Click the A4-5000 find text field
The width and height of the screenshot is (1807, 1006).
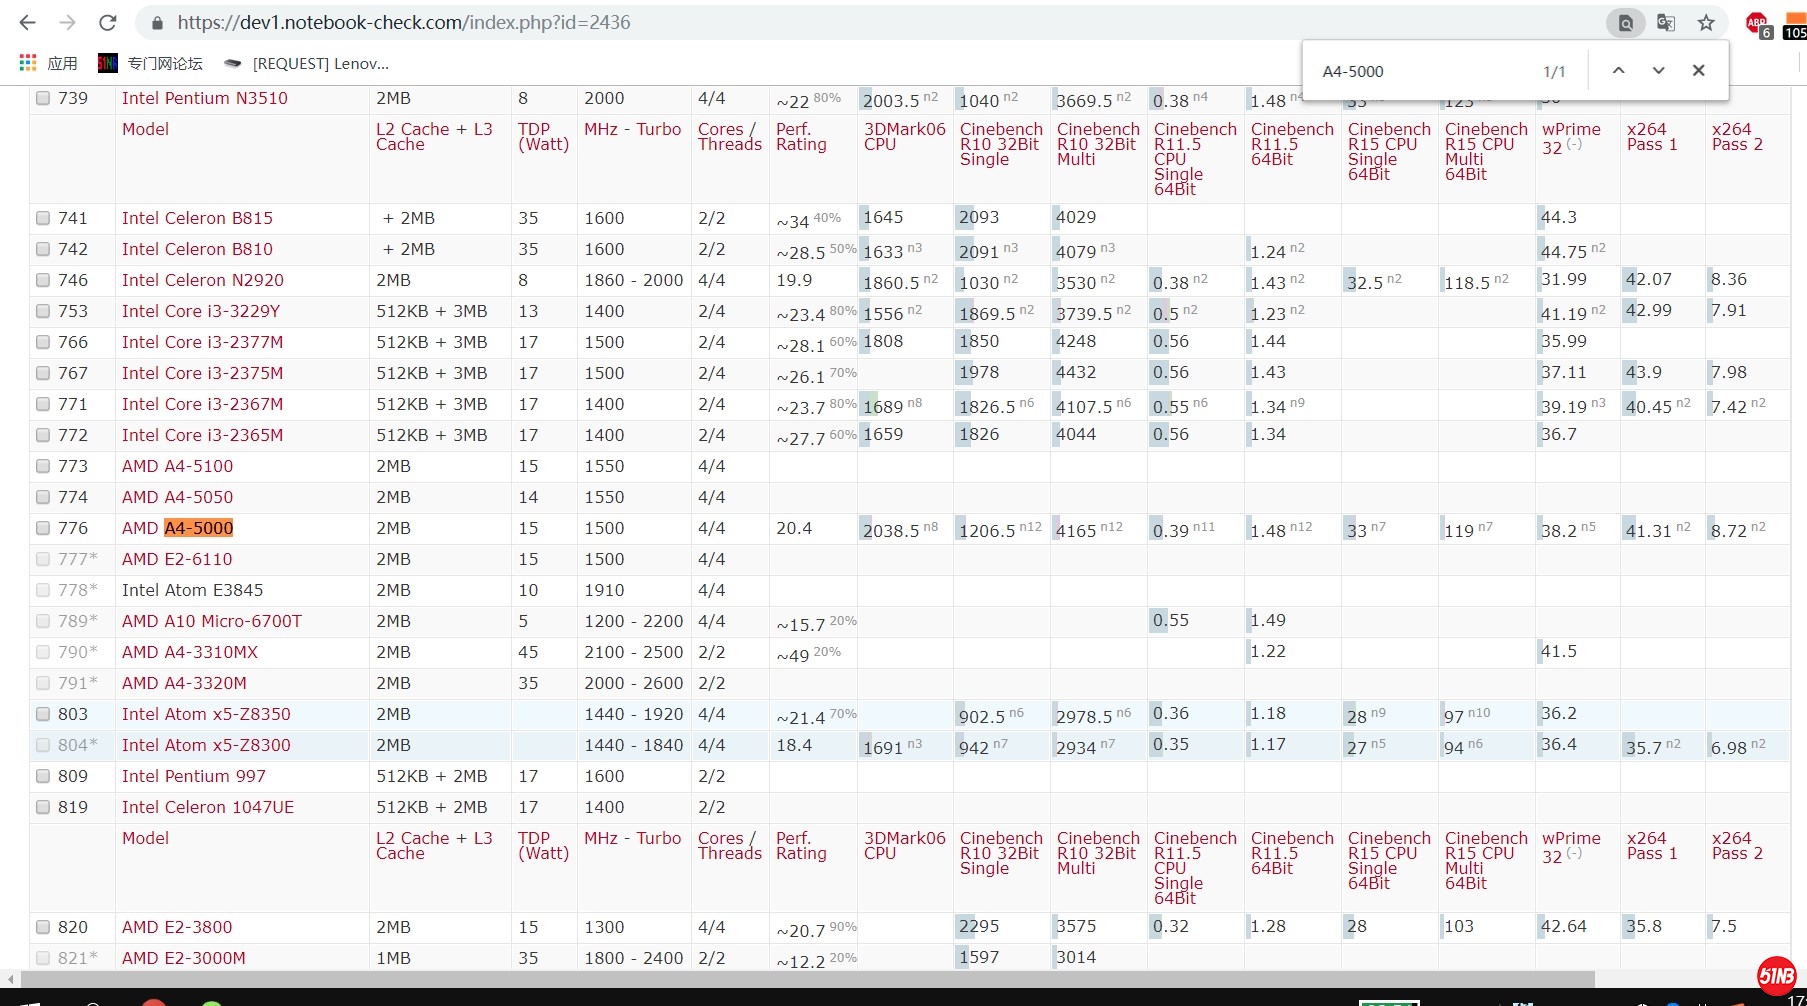tap(1420, 71)
